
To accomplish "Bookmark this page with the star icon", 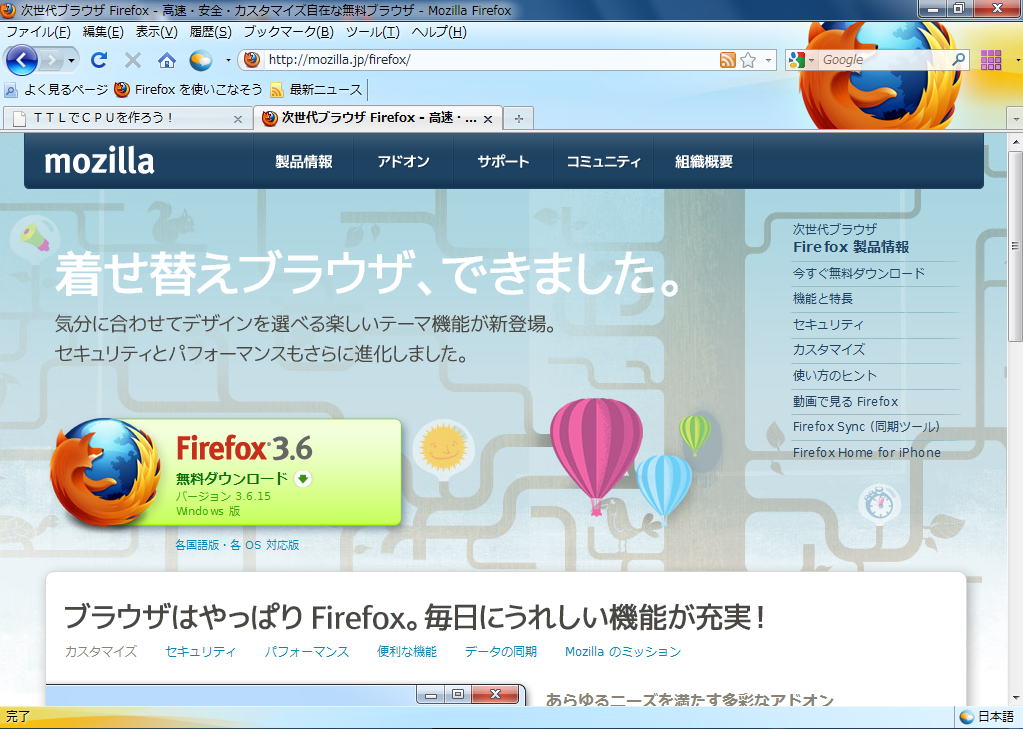I will (x=748, y=60).
